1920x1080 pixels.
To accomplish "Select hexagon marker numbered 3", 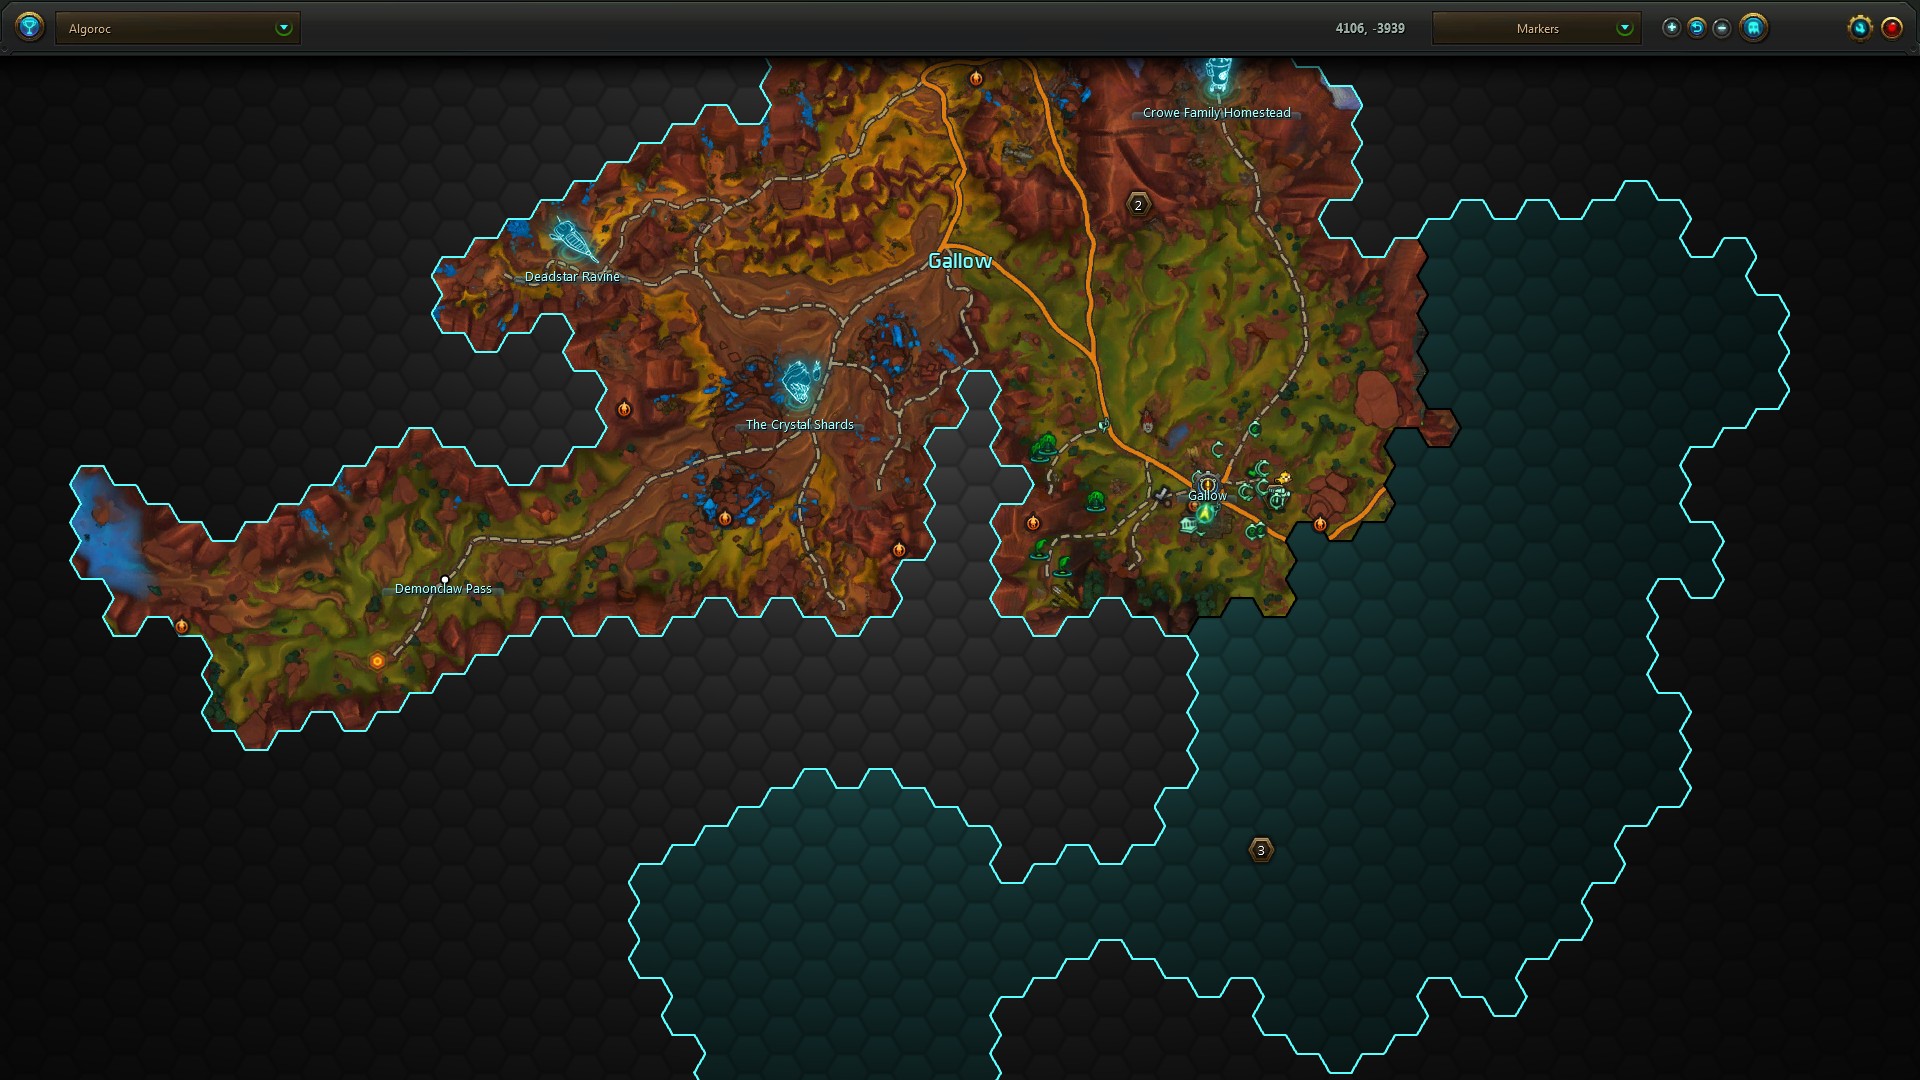I will coord(1261,850).
